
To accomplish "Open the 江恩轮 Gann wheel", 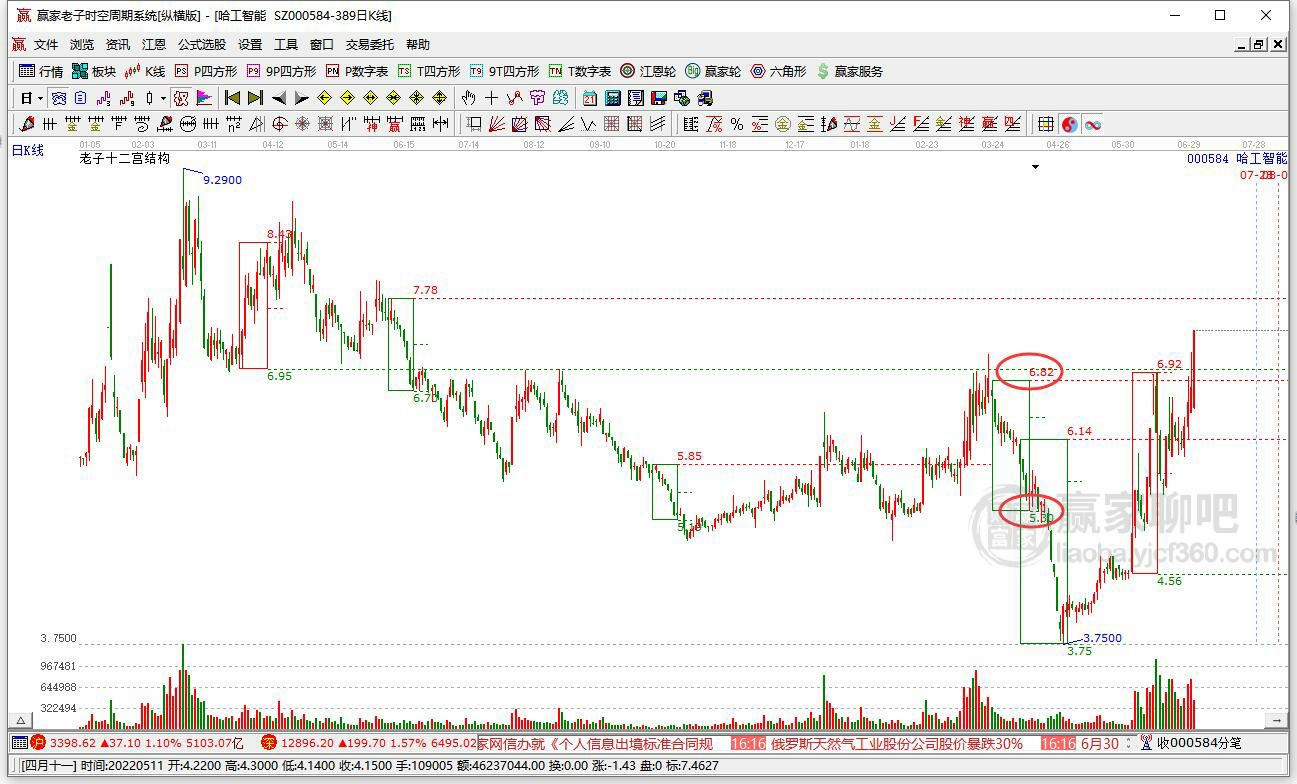I will click(648, 71).
